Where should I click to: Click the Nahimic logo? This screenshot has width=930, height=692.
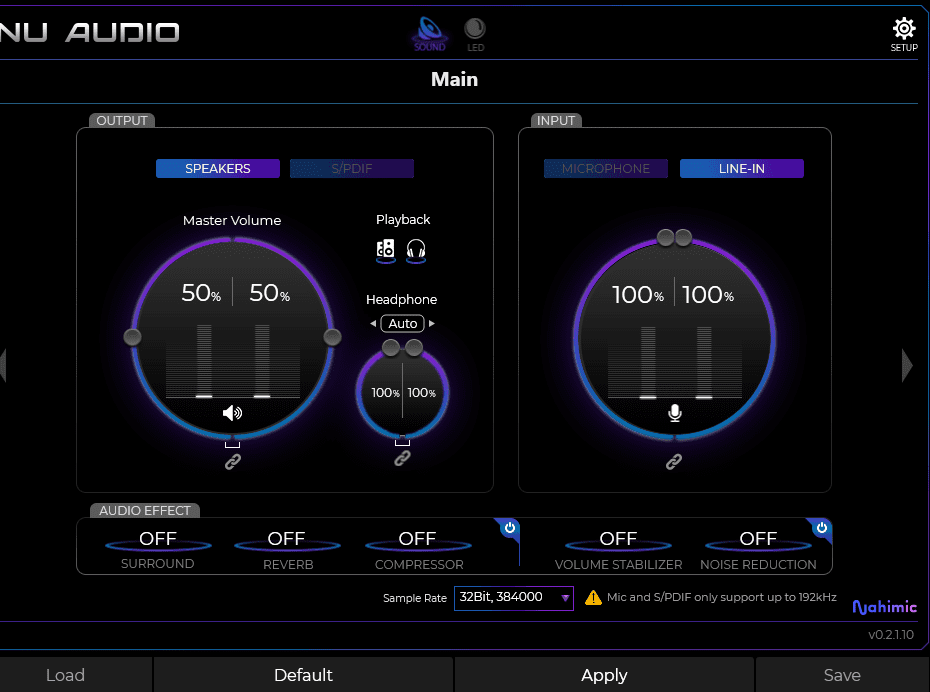884,606
